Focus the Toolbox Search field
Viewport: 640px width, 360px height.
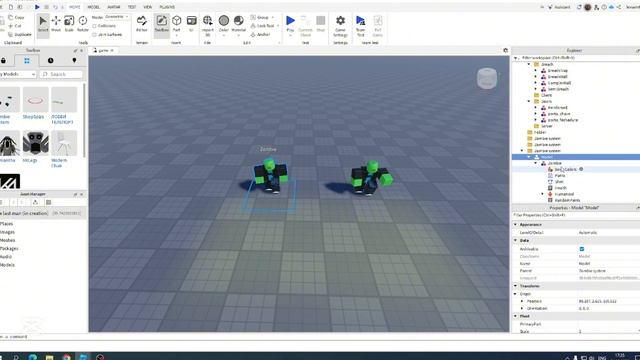pos(61,74)
